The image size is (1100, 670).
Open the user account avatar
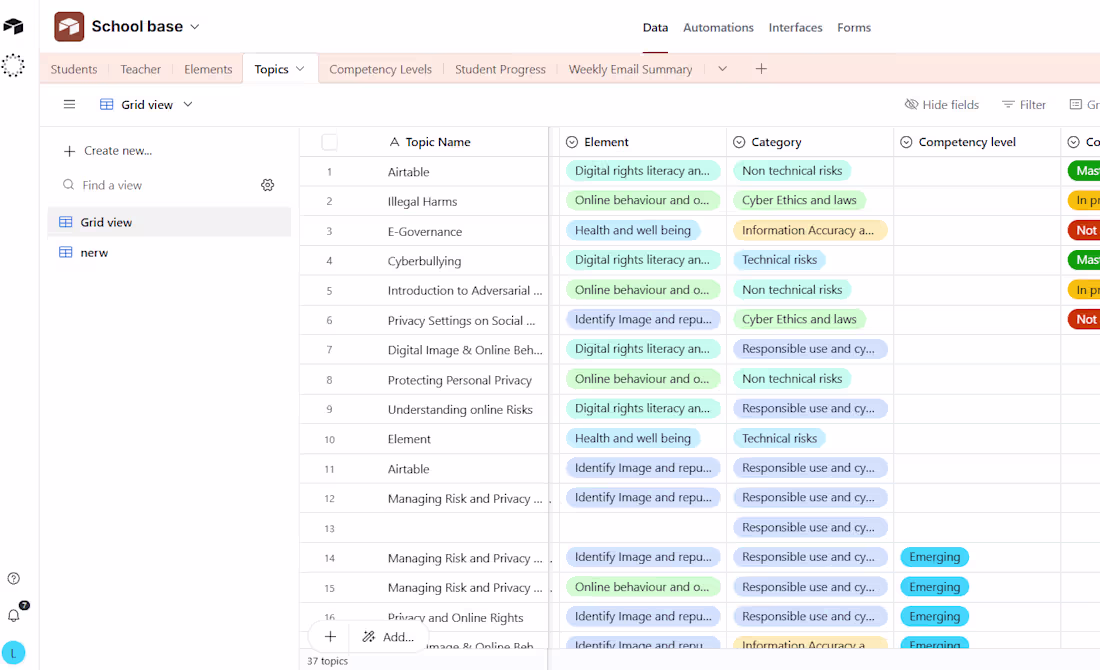[13, 653]
